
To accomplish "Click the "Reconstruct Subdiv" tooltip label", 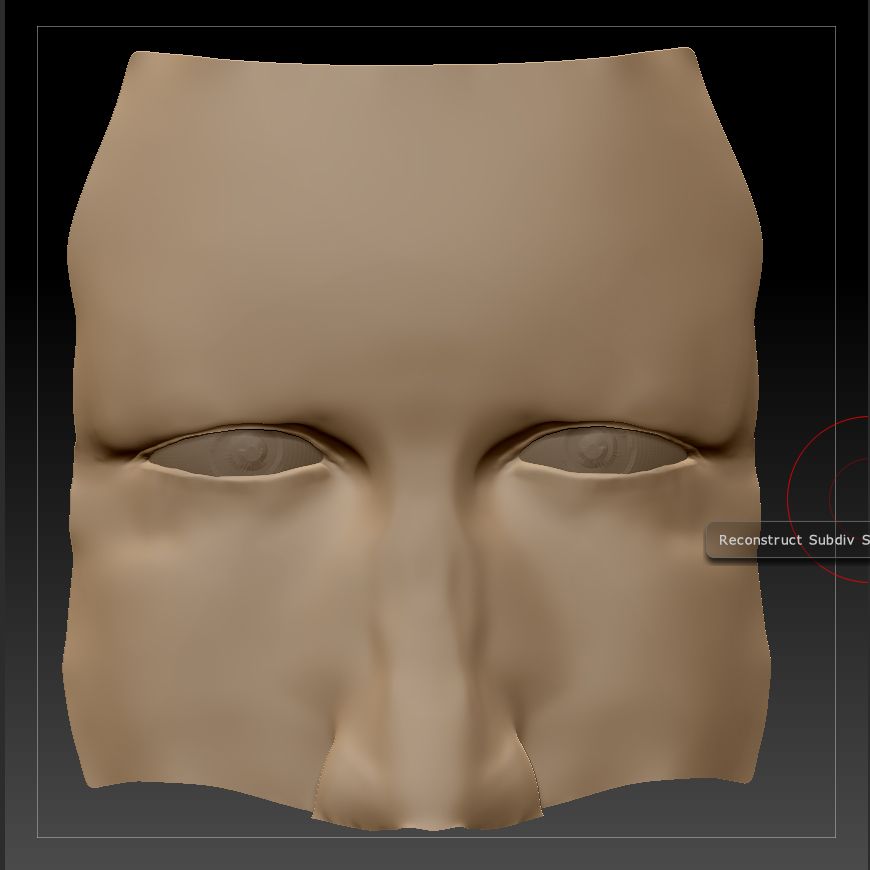I will click(787, 540).
